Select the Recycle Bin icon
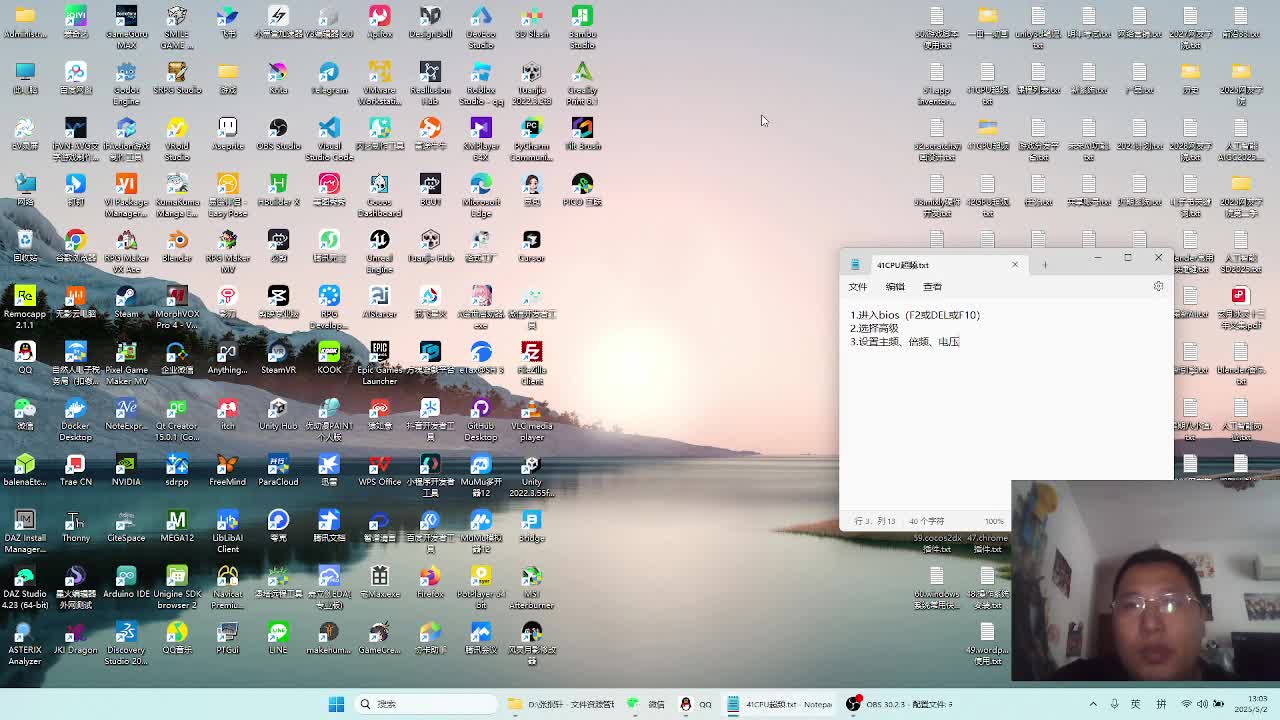This screenshot has width=1280, height=720. [25, 246]
